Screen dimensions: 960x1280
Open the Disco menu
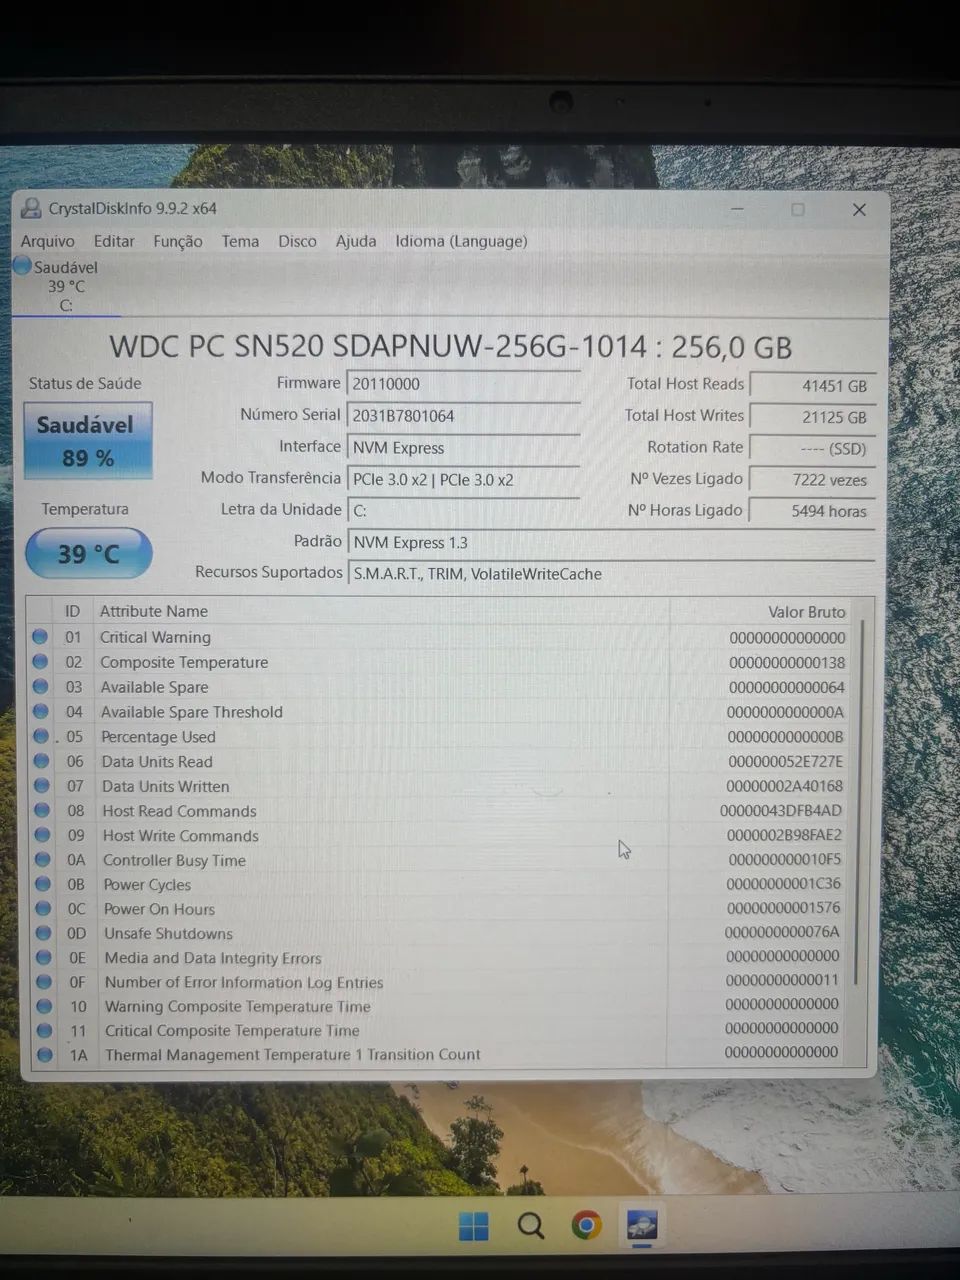pos(297,242)
